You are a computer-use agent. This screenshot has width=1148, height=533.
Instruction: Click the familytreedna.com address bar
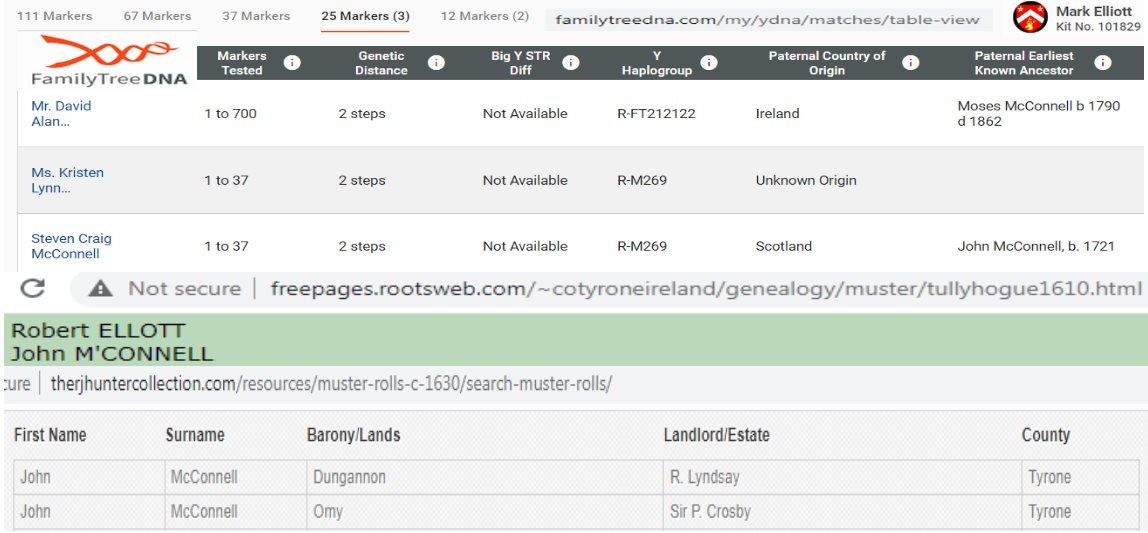coord(768,20)
